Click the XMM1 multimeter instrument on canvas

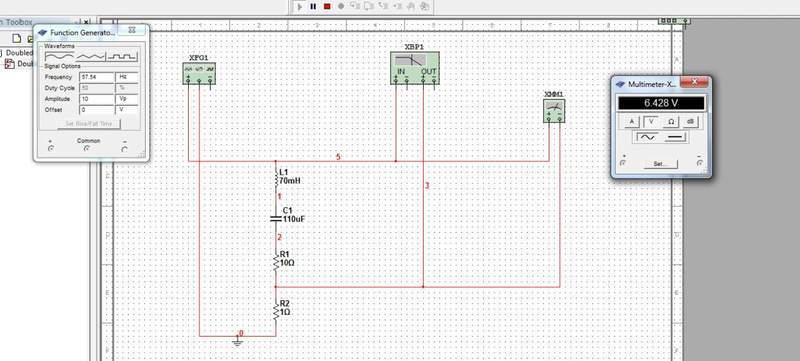(x=554, y=111)
